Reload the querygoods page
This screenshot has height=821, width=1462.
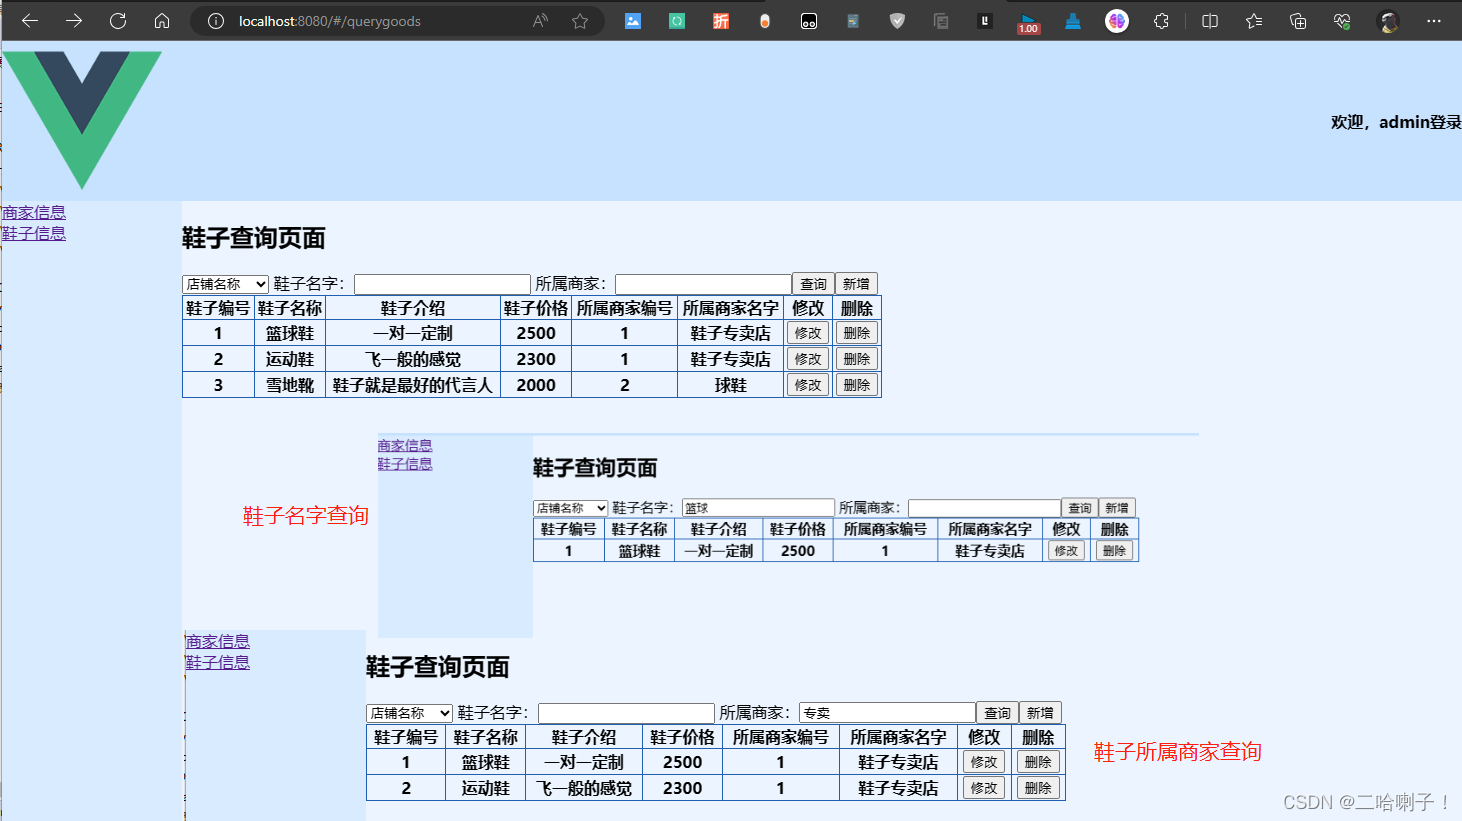[x=118, y=21]
